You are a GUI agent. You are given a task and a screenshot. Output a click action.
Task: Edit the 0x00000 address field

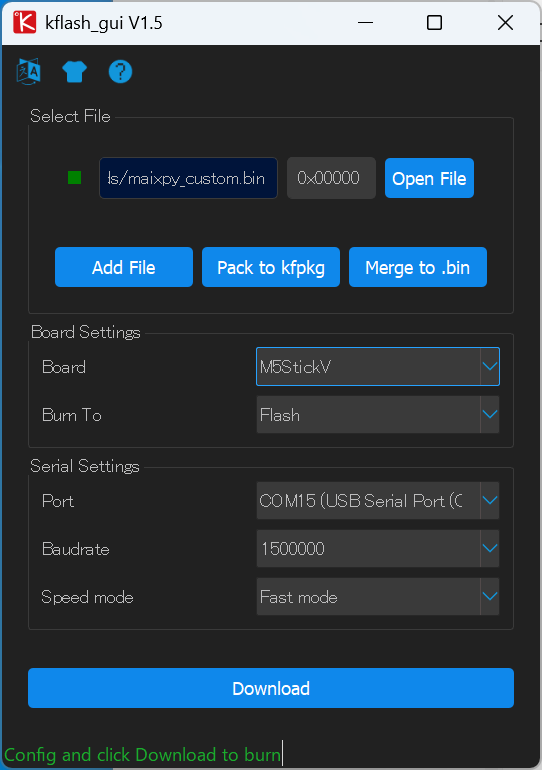point(331,178)
